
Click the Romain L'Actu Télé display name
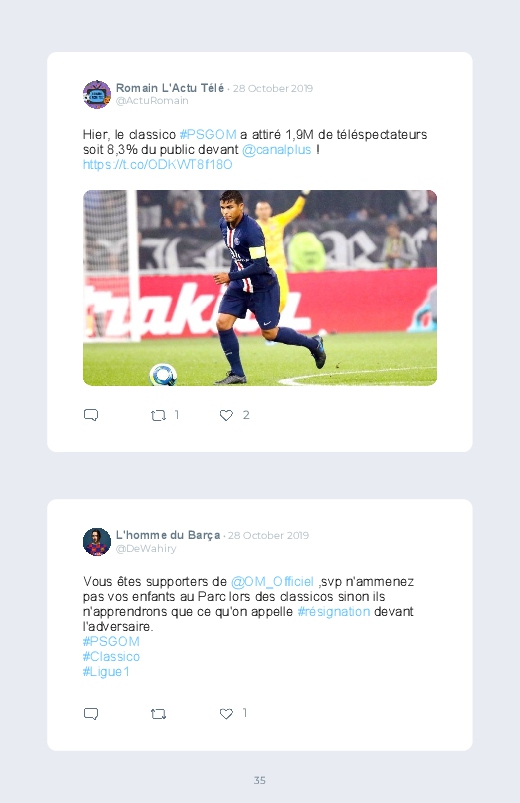(x=170, y=88)
